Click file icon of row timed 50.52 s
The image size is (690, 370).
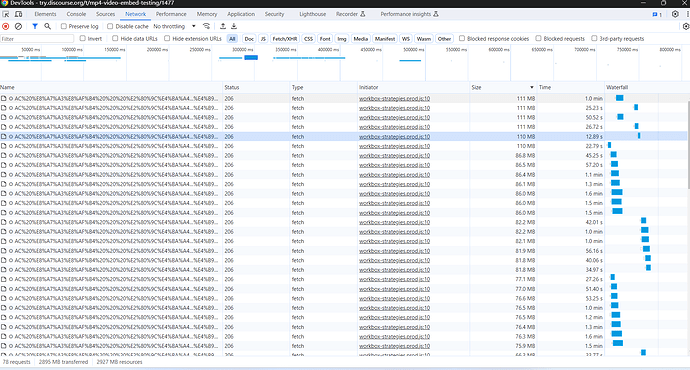[4, 117]
